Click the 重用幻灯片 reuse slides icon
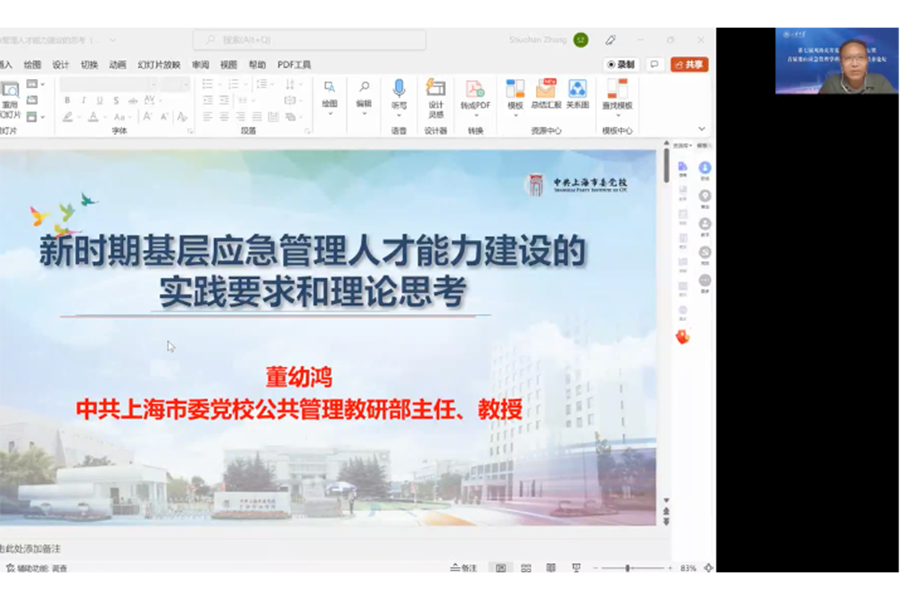This screenshot has height=600, width=900. click(10, 99)
